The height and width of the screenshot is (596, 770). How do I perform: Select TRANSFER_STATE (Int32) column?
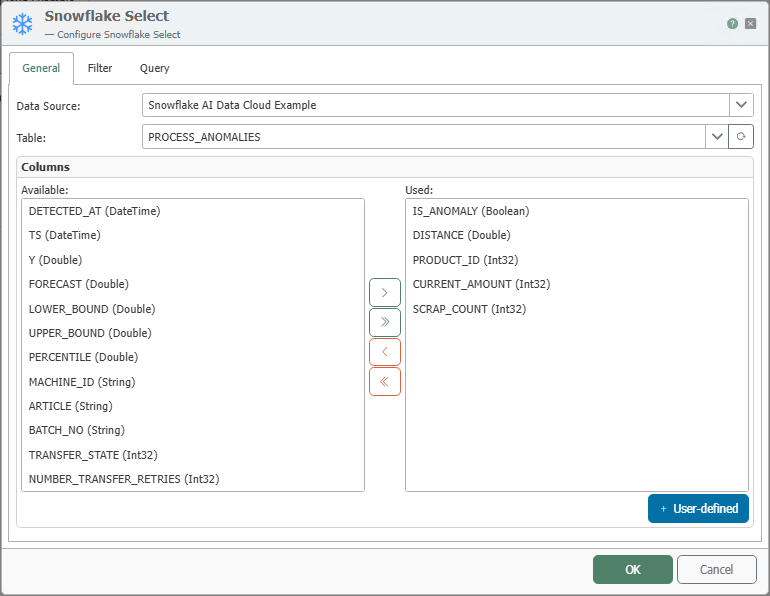[193, 455]
